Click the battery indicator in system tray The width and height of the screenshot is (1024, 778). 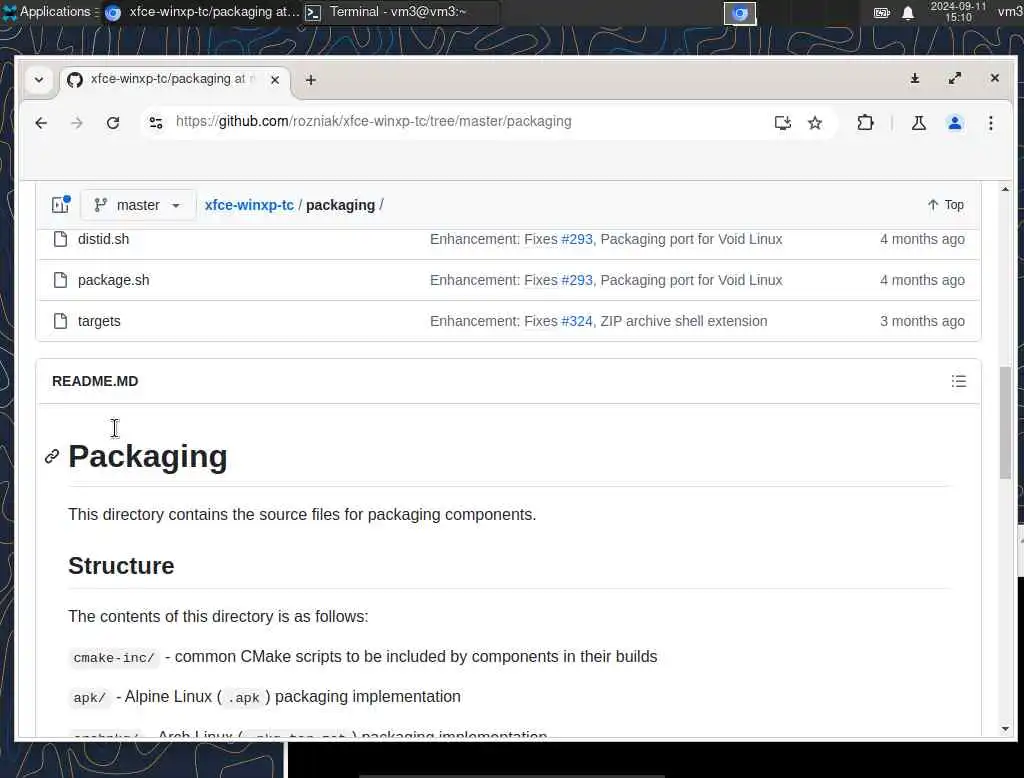[882, 12]
